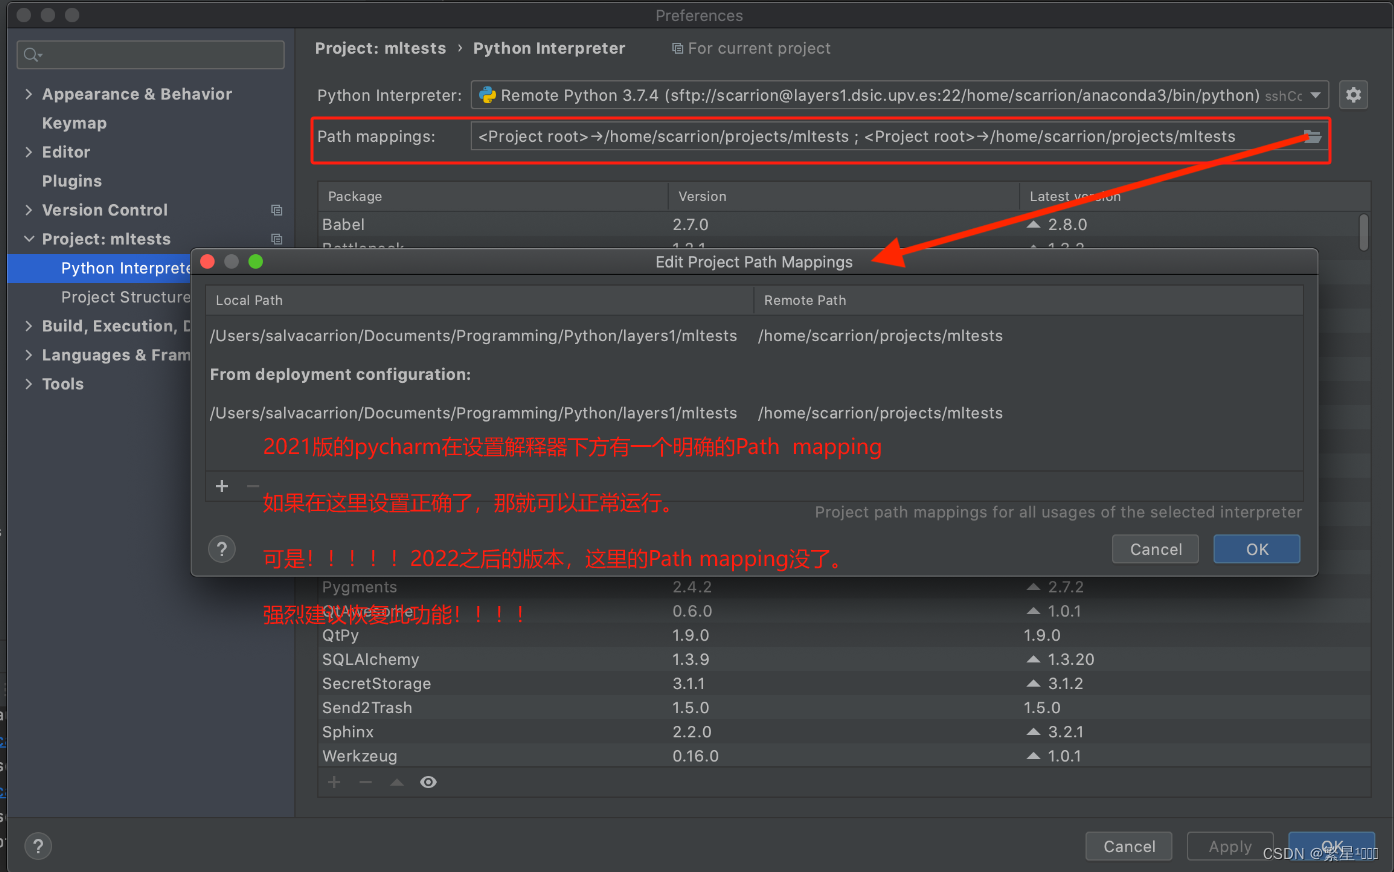Expand Appearance & Behavior section
Image resolution: width=1394 pixels, height=872 pixels.
pos(28,94)
